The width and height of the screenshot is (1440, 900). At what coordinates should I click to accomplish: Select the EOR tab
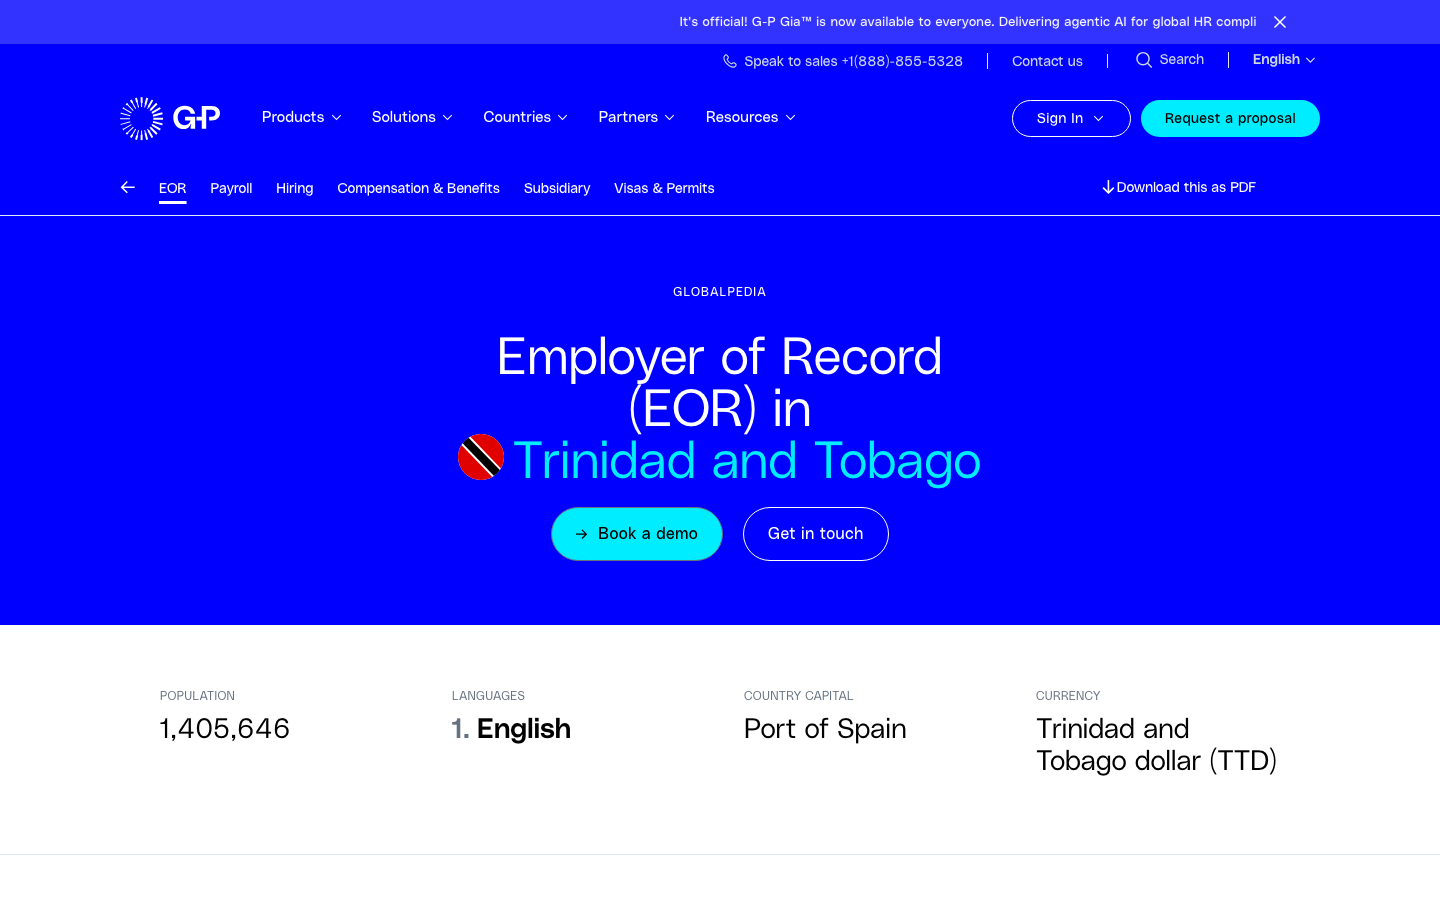173,188
